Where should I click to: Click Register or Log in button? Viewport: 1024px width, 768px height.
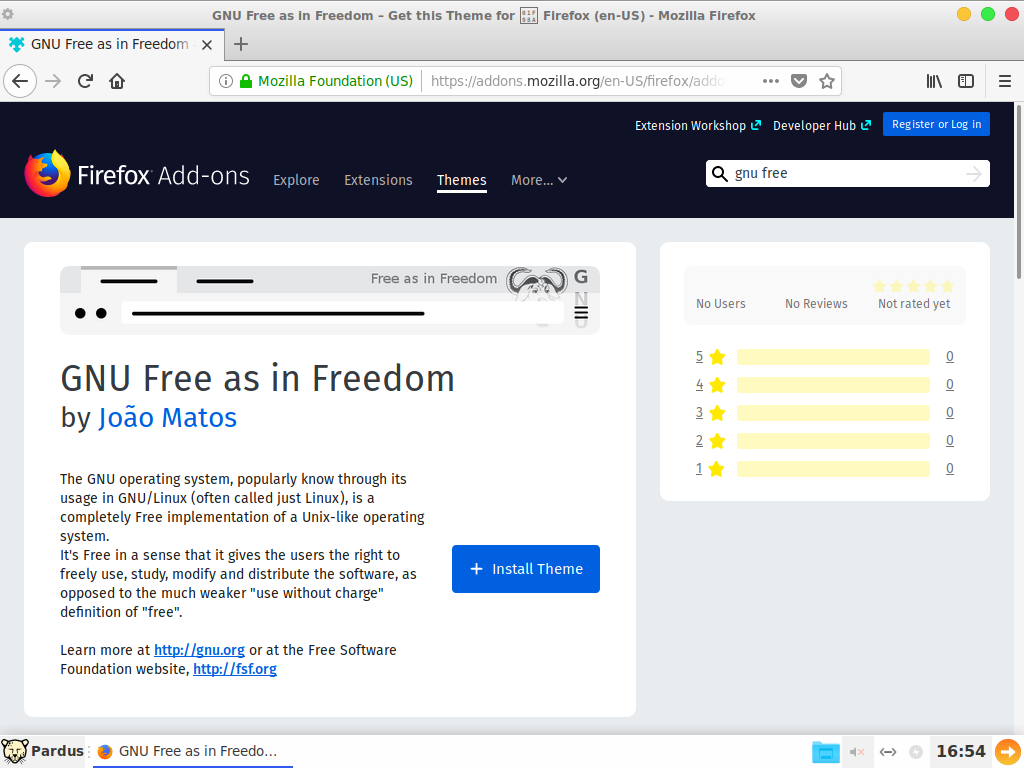point(936,124)
